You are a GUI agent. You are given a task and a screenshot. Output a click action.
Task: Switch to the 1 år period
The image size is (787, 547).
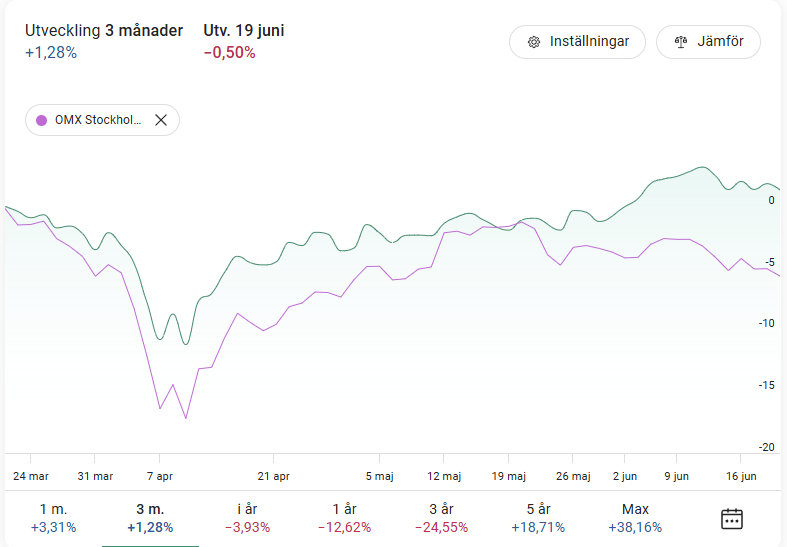(344, 518)
